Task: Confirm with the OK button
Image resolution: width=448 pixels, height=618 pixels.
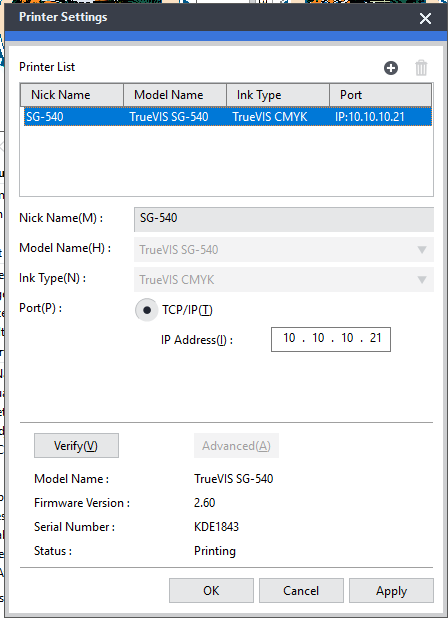Action: (x=211, y=590)
